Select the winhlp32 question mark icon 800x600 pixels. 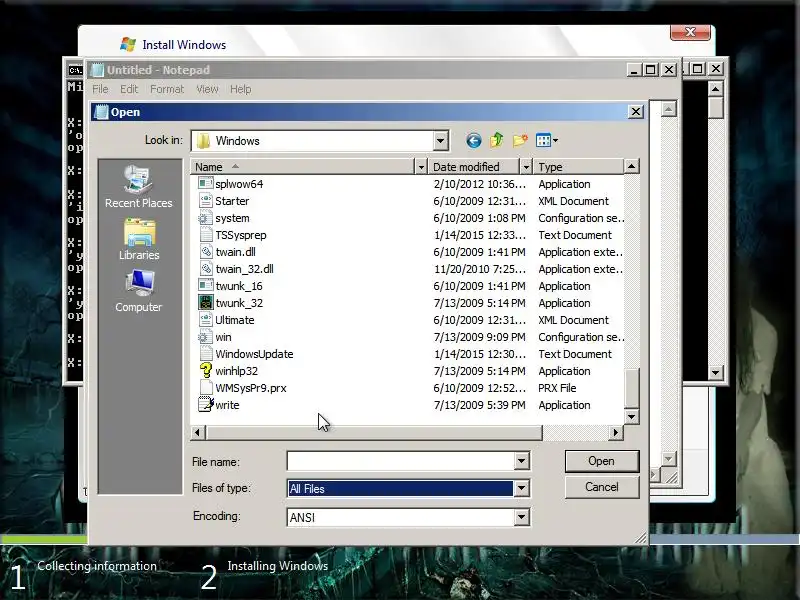(x=206, y=371)
